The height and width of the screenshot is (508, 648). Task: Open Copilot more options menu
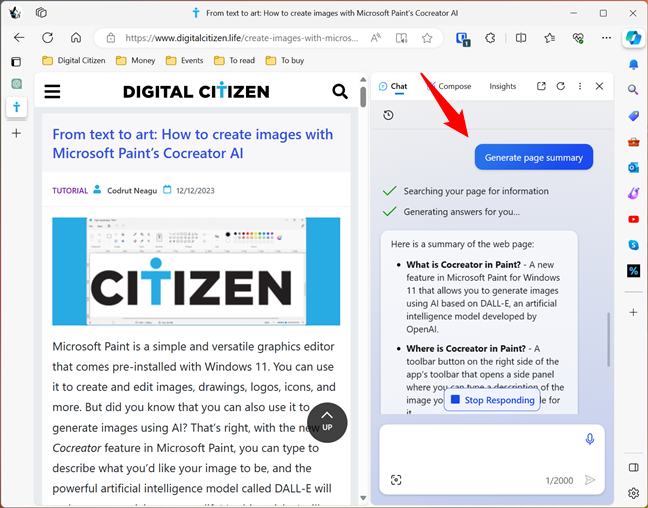point(580,86)
